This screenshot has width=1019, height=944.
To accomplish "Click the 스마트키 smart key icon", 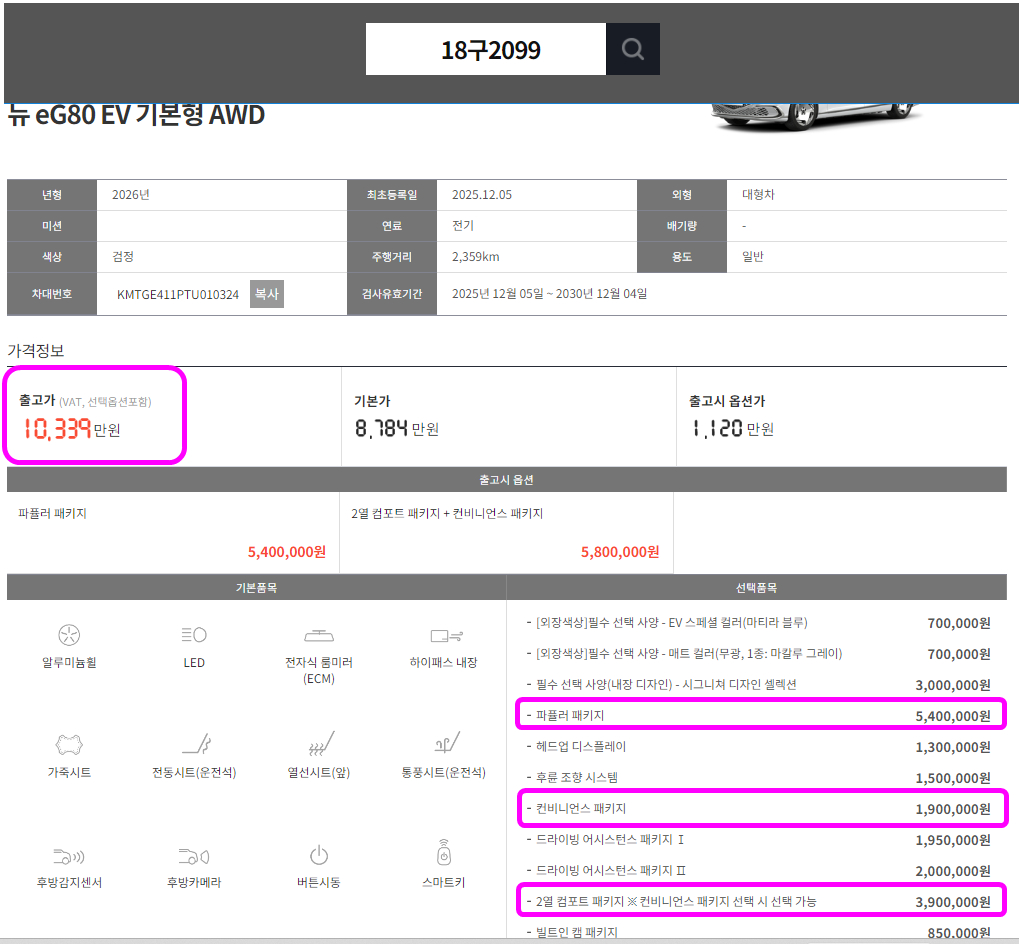I will [x=444, y=852].
